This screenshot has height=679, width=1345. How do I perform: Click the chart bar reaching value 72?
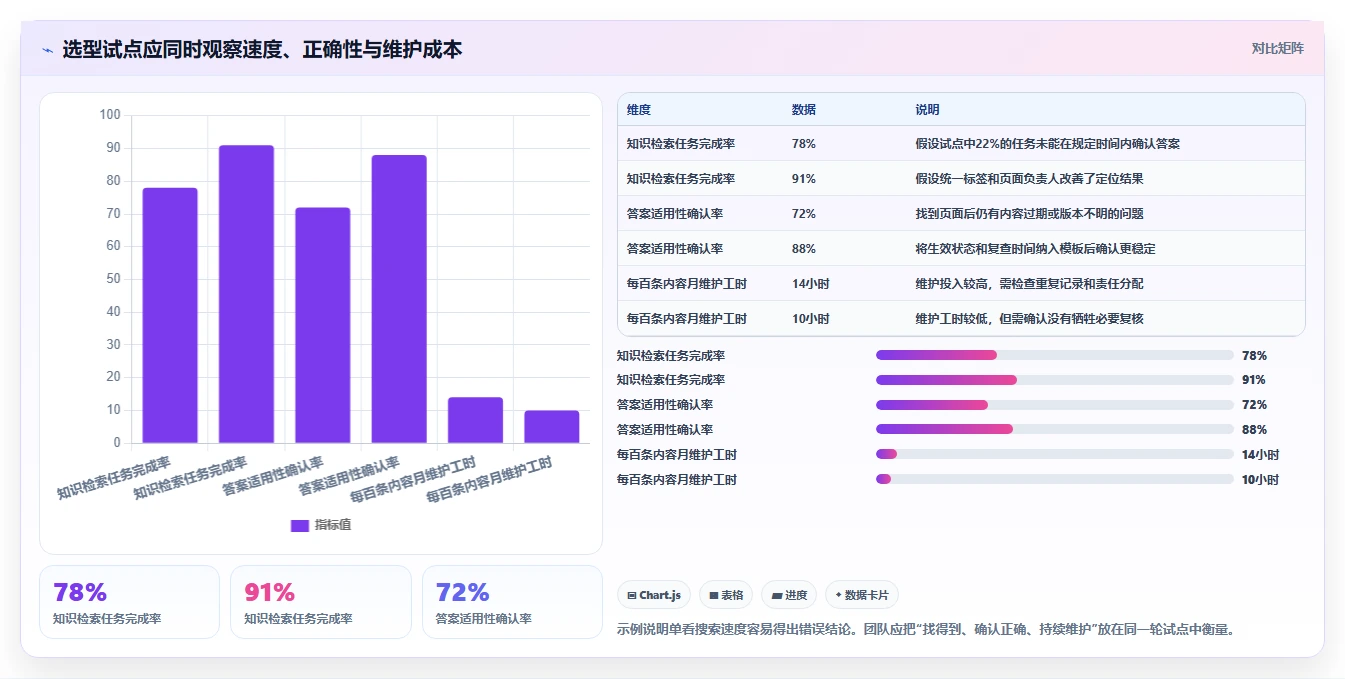[x=323, y=325]
